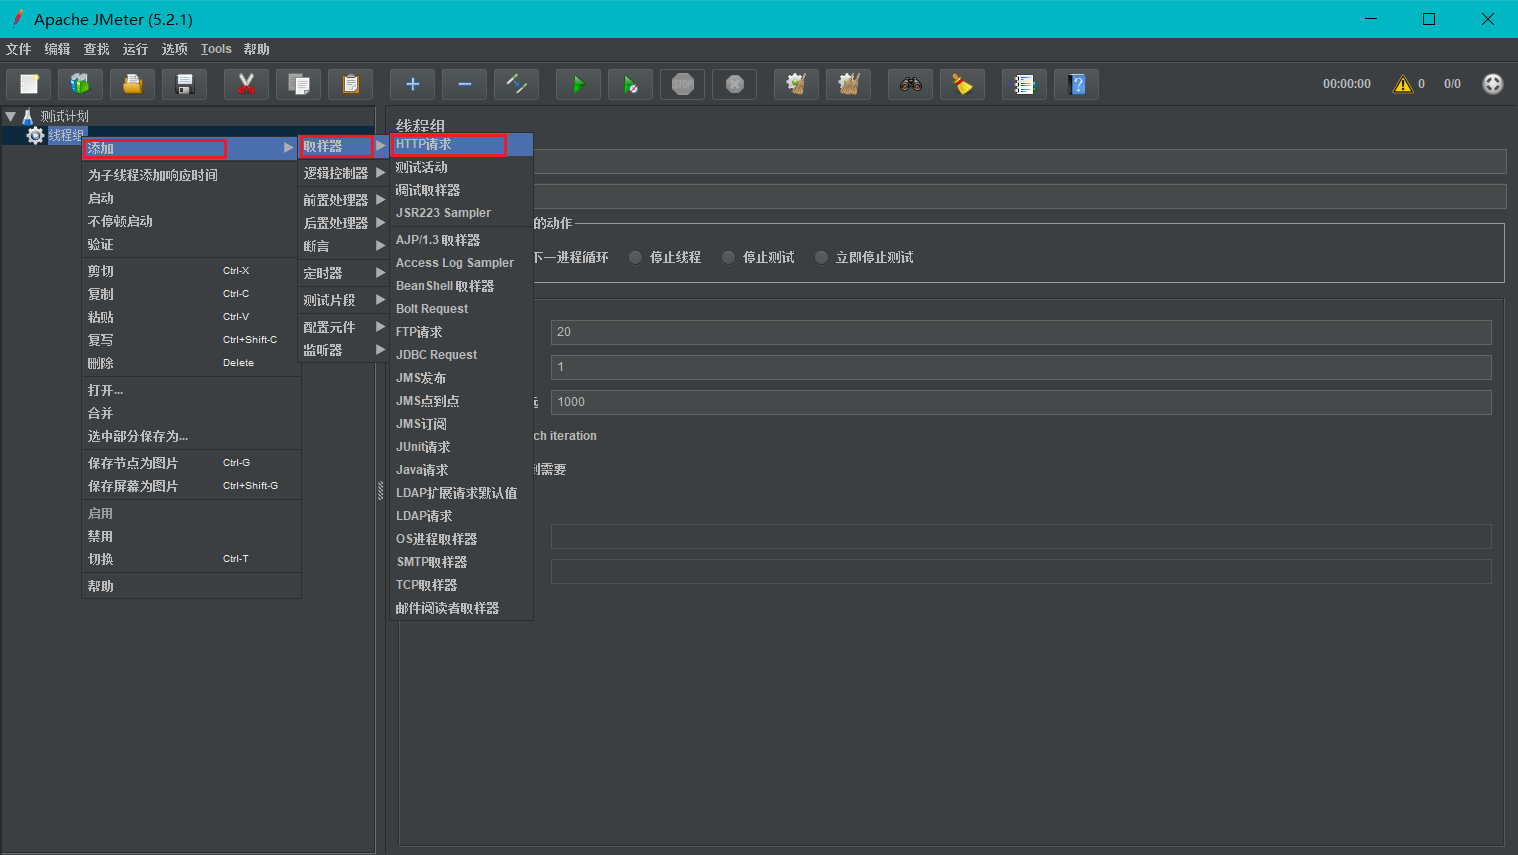Open the Tools menu
This screenshot has height=855, width=1518.
tap(216, 49)
